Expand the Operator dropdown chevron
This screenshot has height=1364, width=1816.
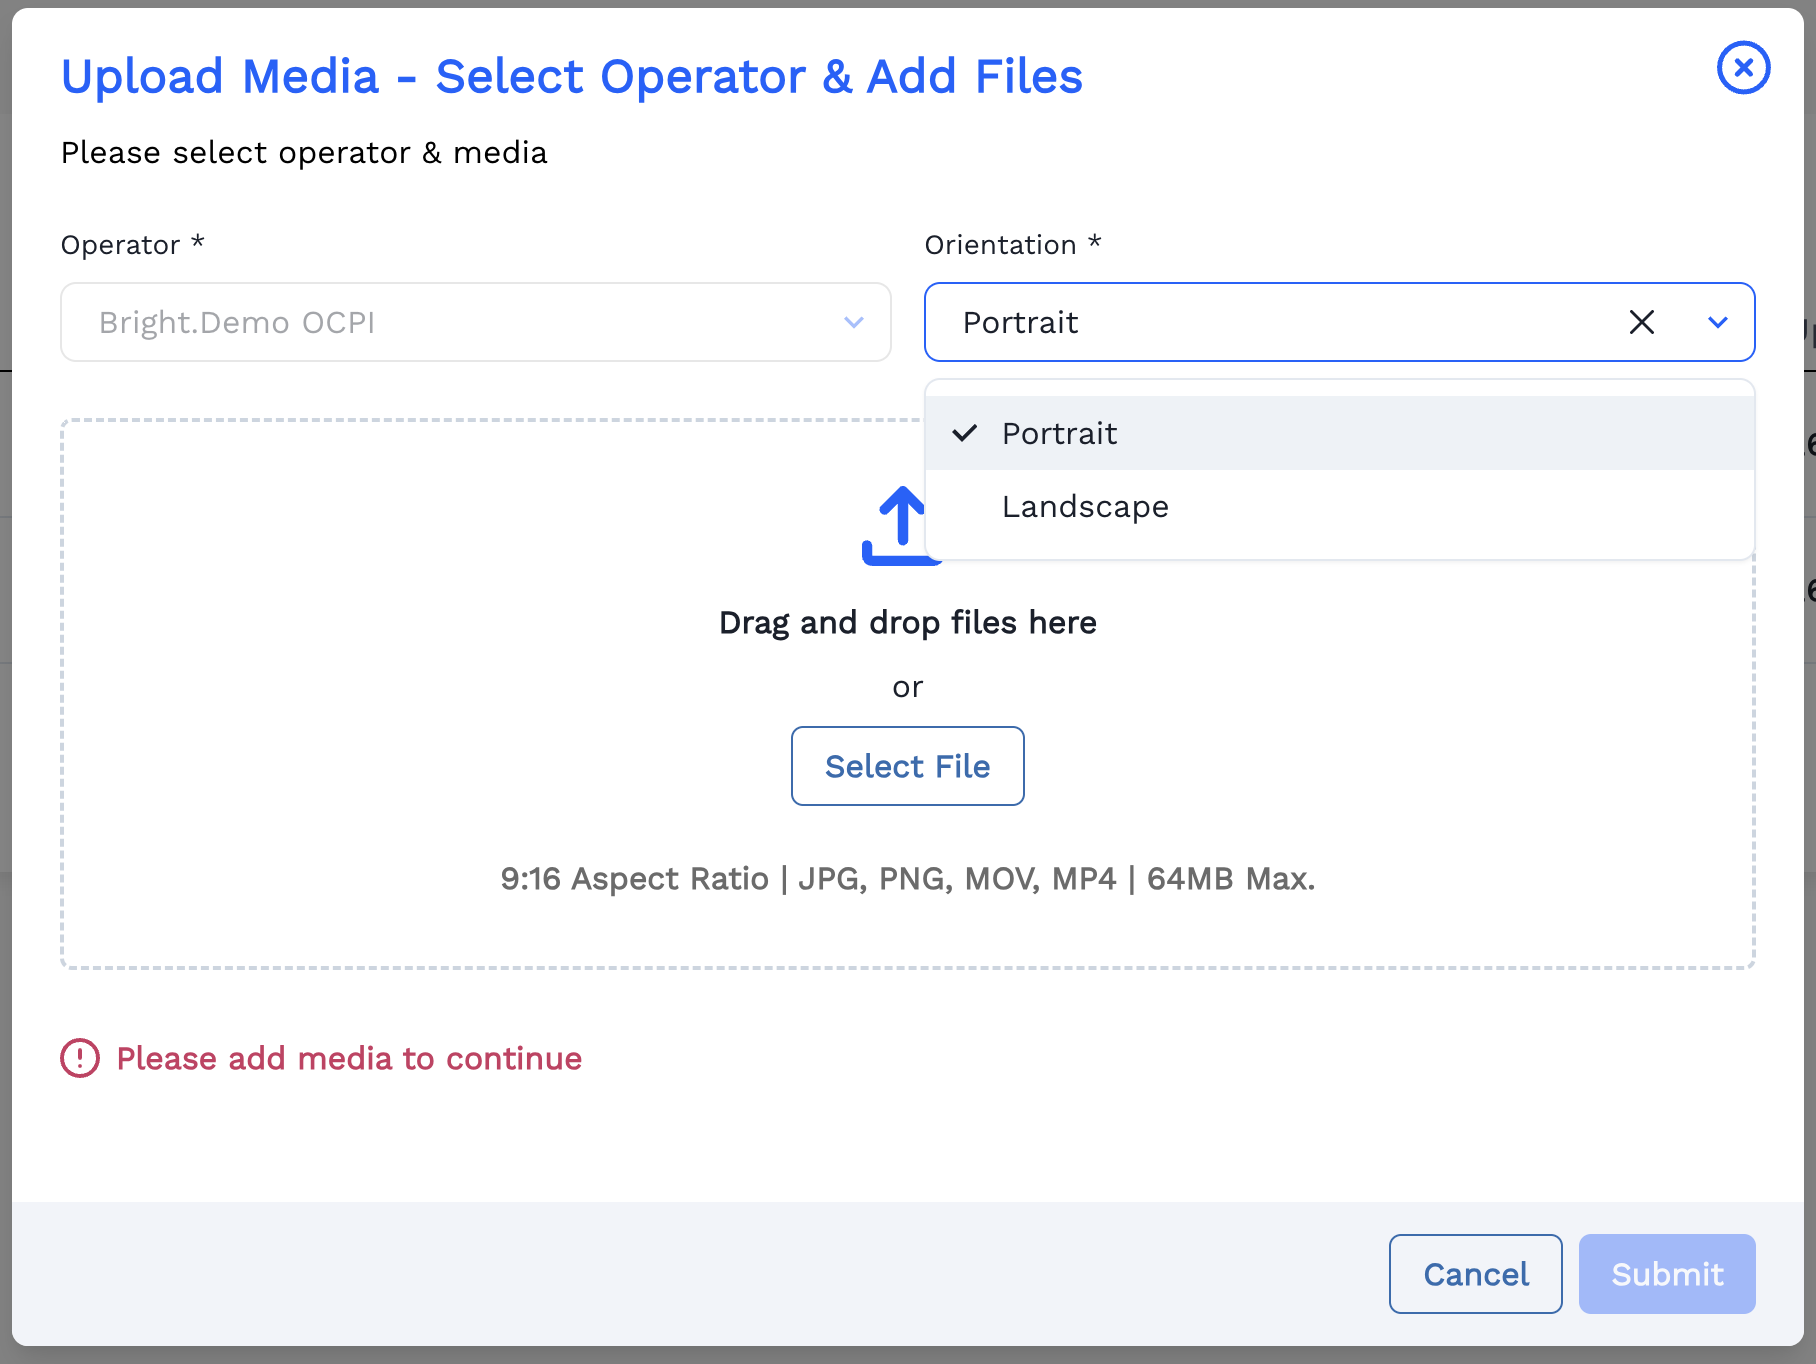point(853,322)
